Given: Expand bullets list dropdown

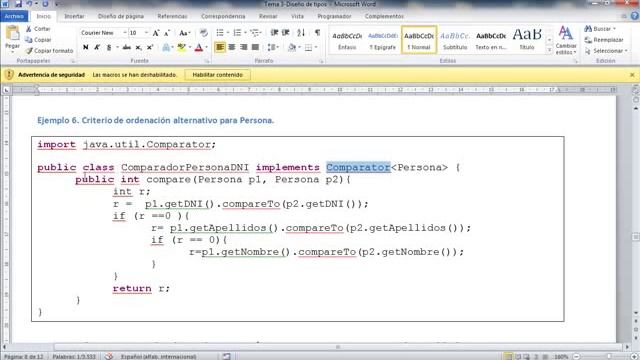Looking at the screenshot, I should (x=228, y=33).
